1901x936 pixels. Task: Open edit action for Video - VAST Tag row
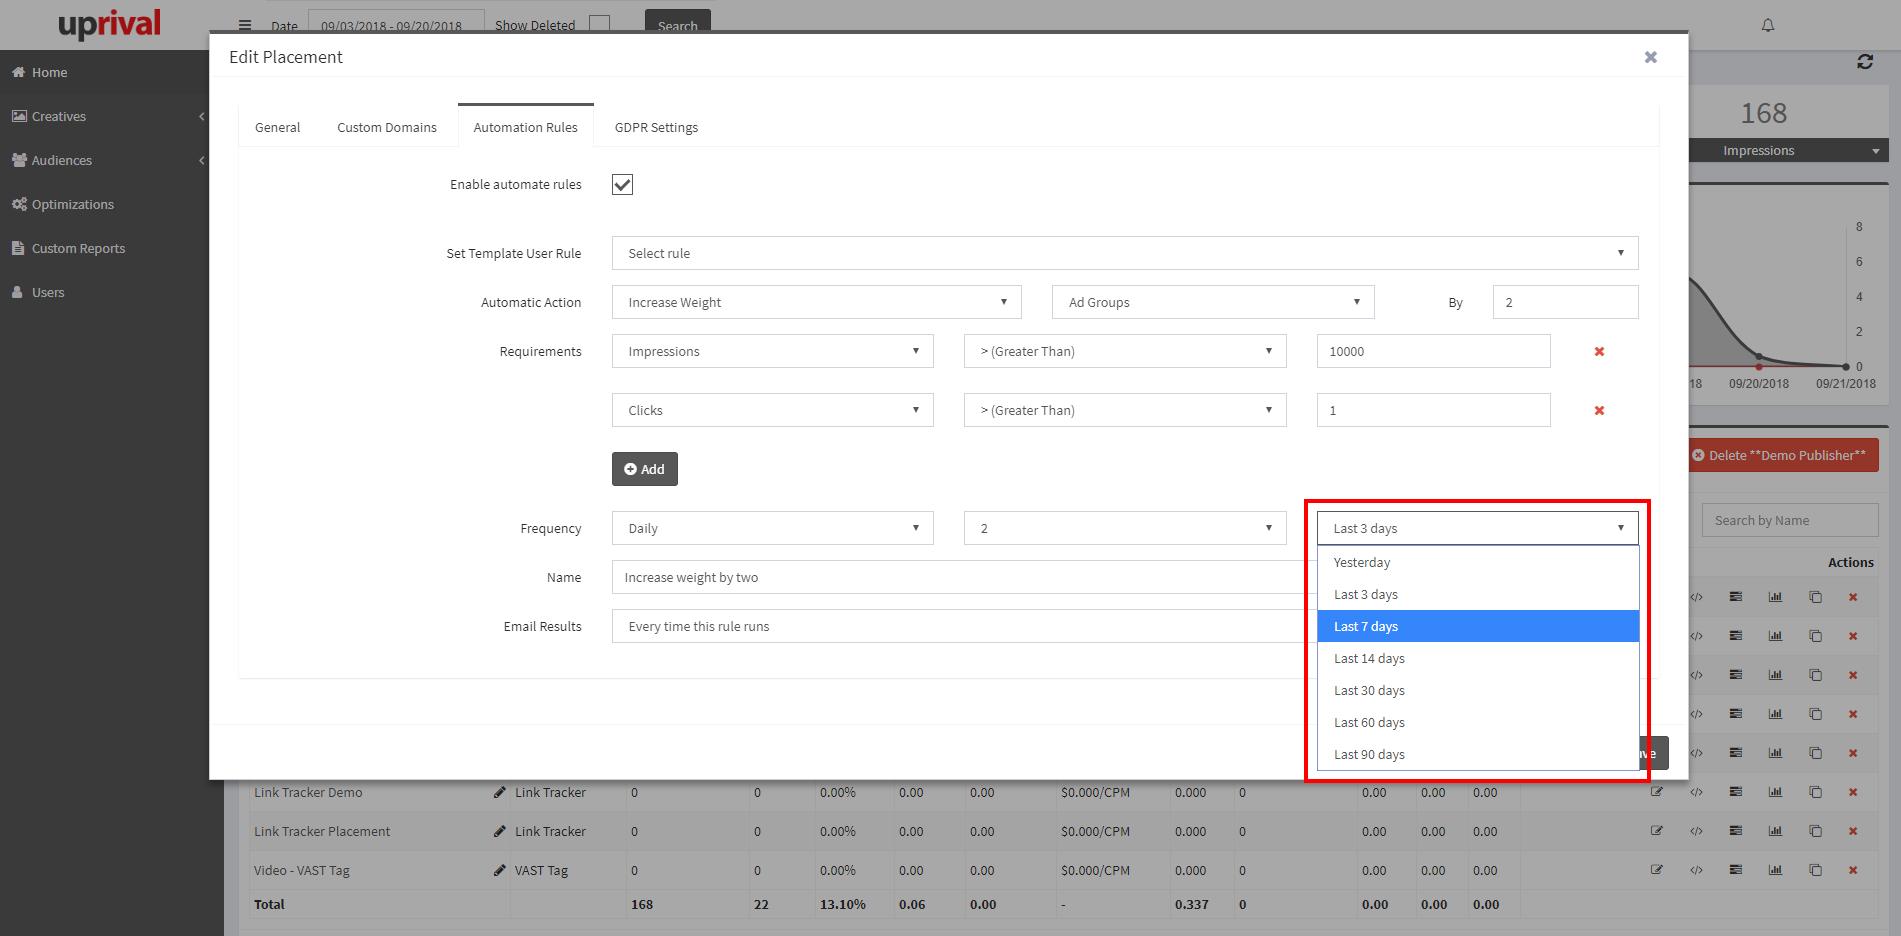[x=1657, y=870]
